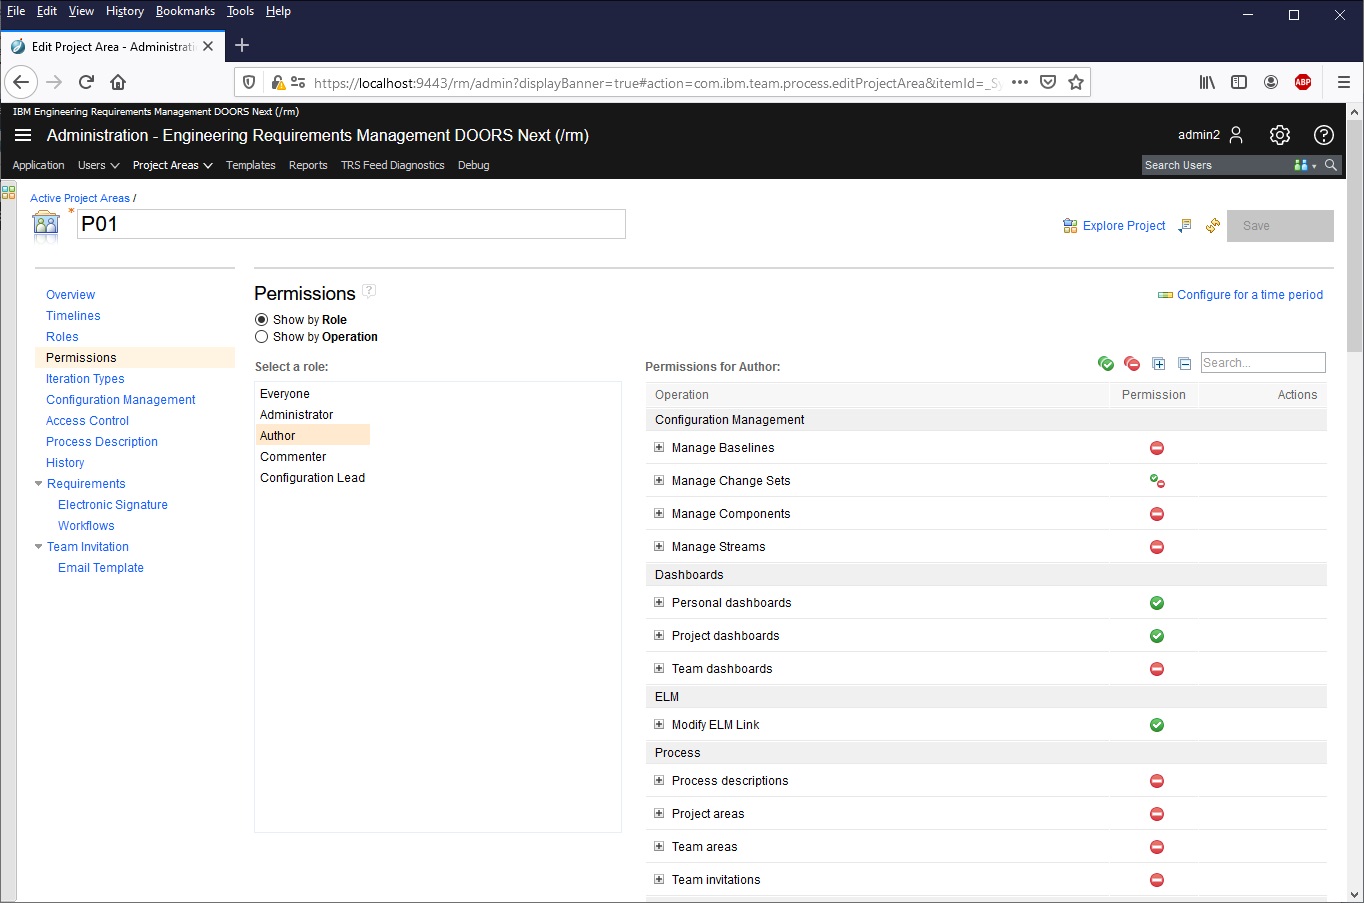Click the magnifier icon in Search Users
Screen dimensions: 1364x903
[x=1331, y=165]
